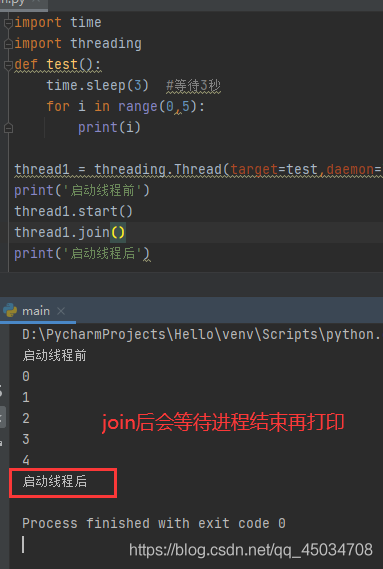Click the comment '#等待3秒'

point(193,86)
